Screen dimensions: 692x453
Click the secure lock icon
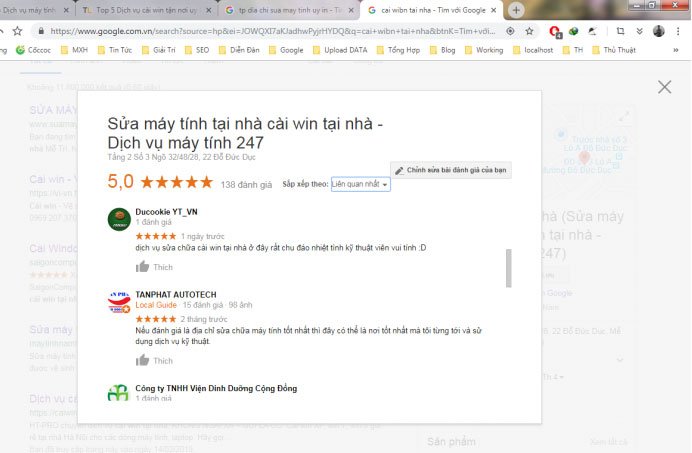pyautogui.click(x=41, y=31)
